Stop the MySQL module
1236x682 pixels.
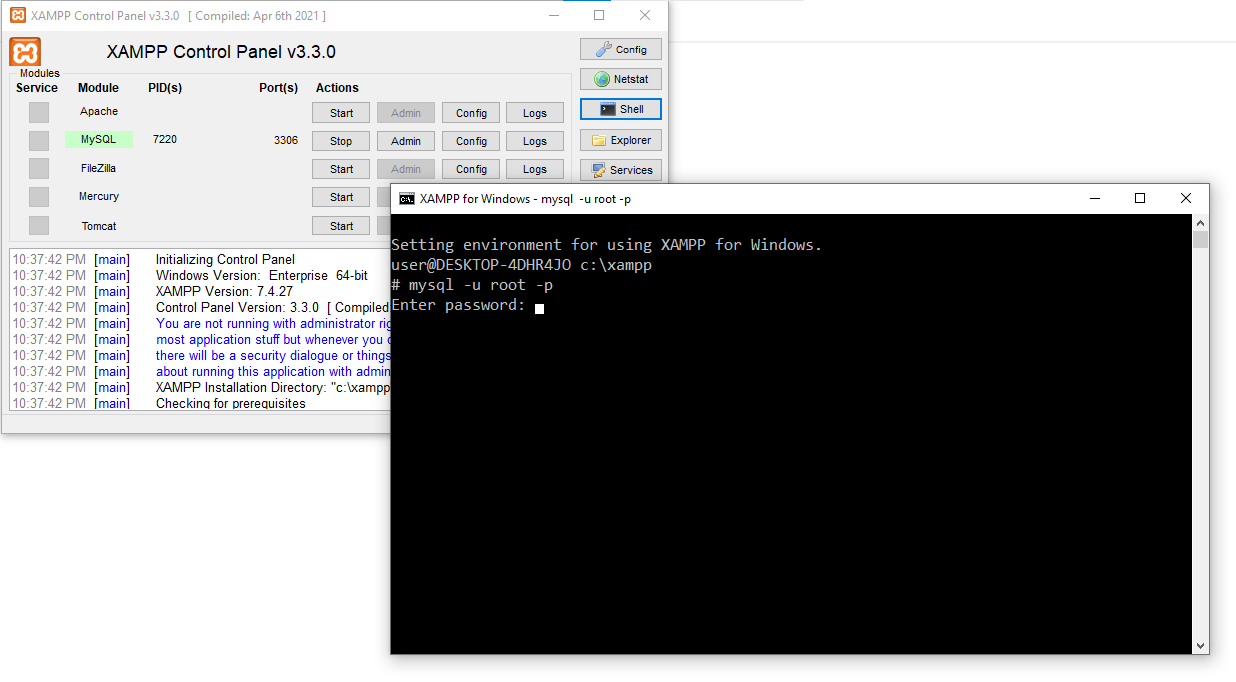click(x=341, y=141)
